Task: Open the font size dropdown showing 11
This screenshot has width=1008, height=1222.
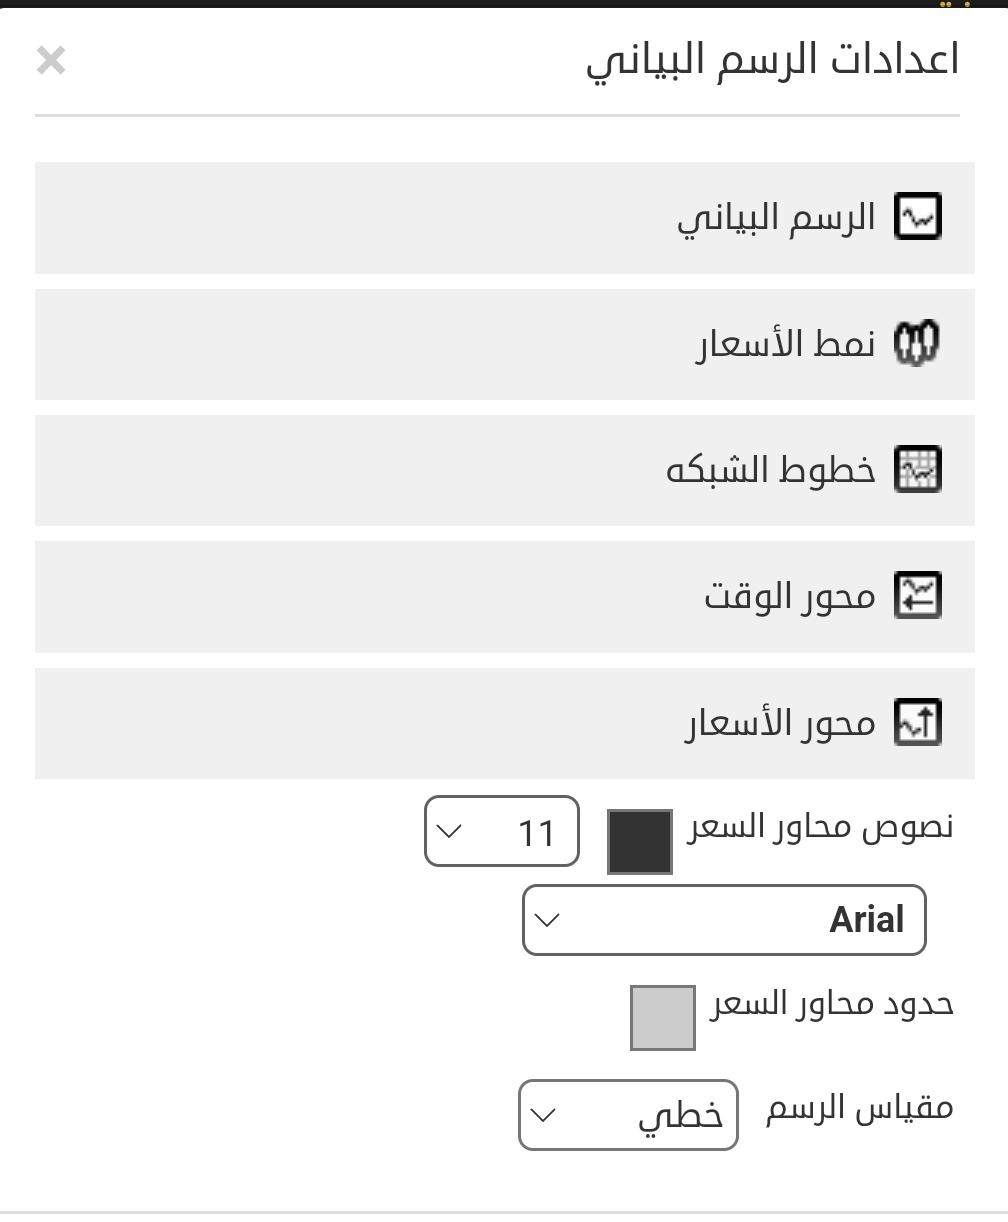Action: [501, 831]
